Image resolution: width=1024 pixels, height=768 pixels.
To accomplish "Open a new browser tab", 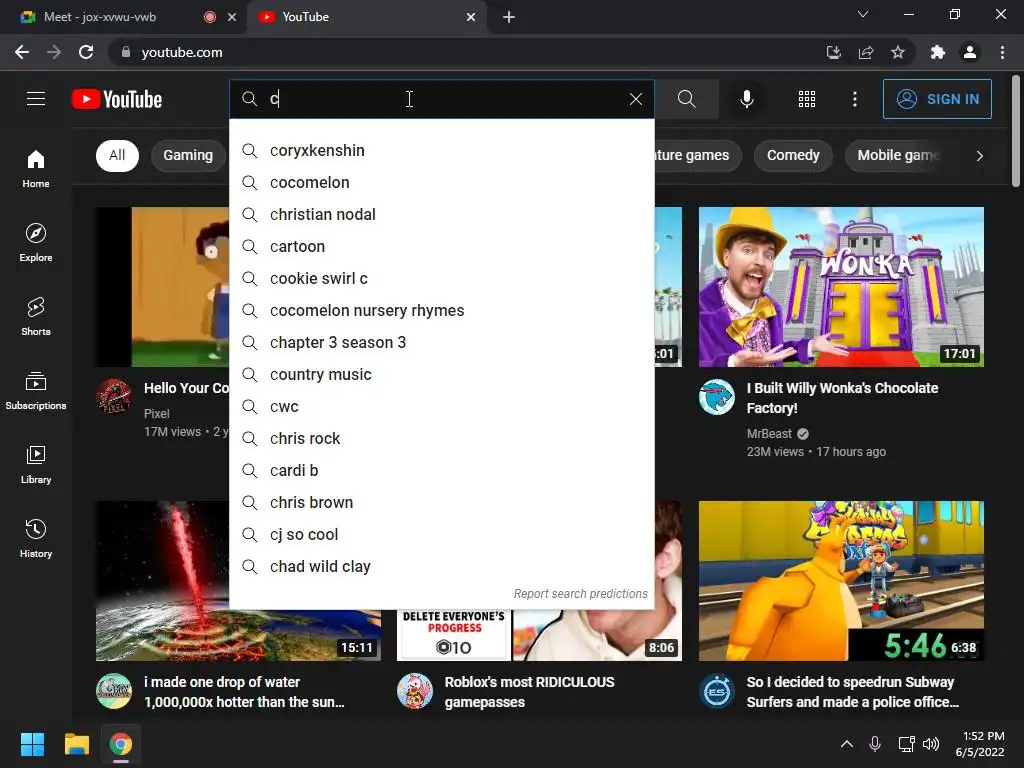I will coord(509,17).
